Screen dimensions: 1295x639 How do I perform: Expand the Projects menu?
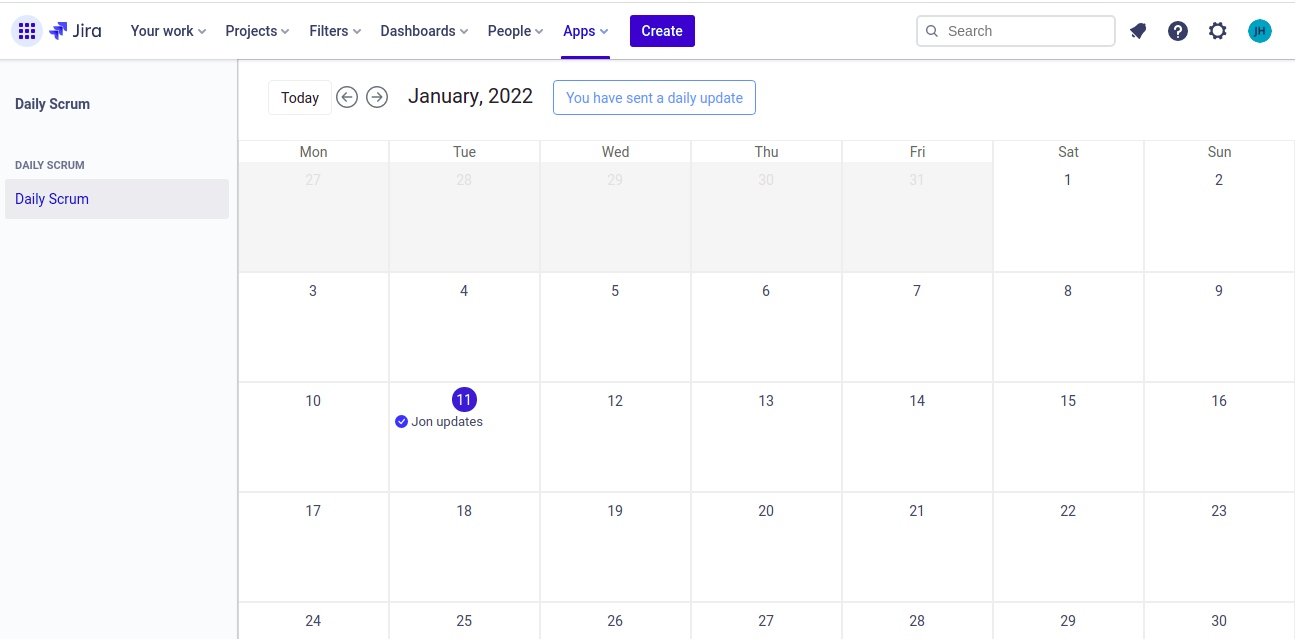pos(257,31)
